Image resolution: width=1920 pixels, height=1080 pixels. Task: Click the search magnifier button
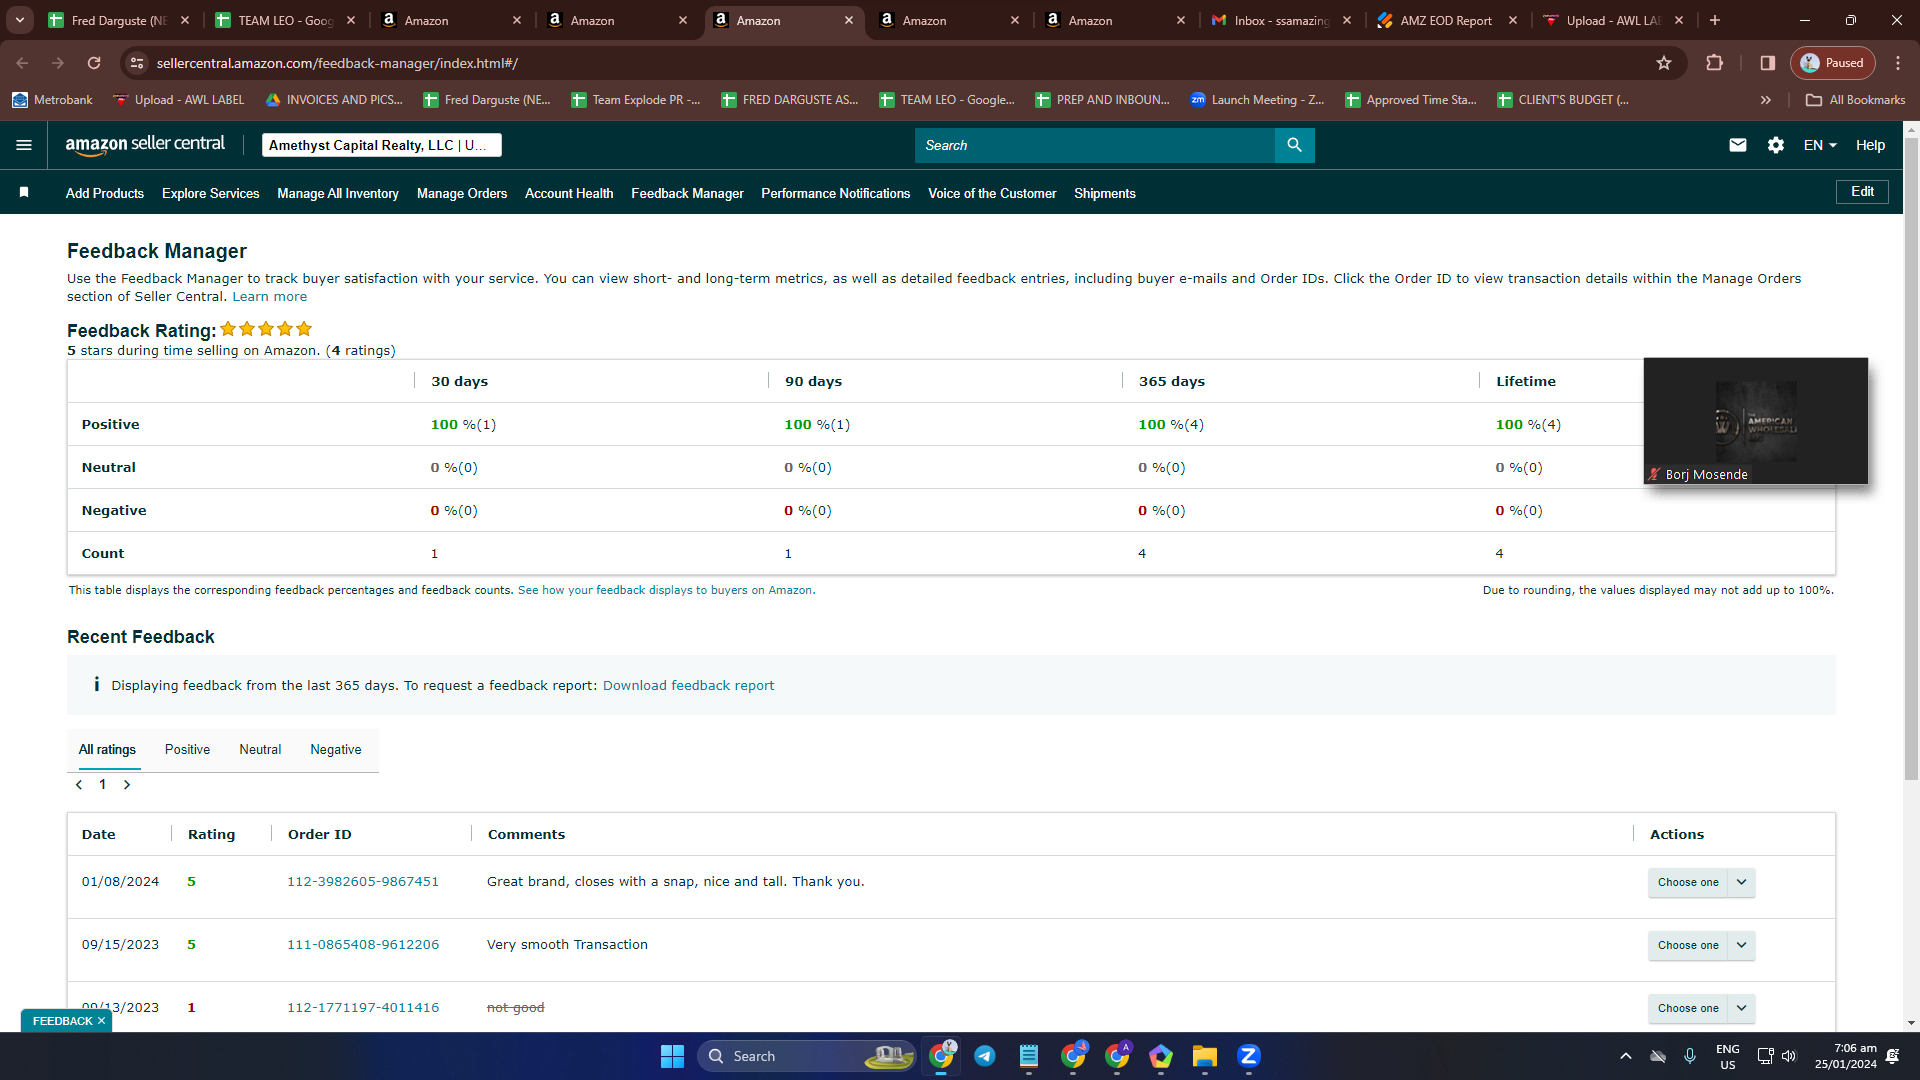point(1294,145)
